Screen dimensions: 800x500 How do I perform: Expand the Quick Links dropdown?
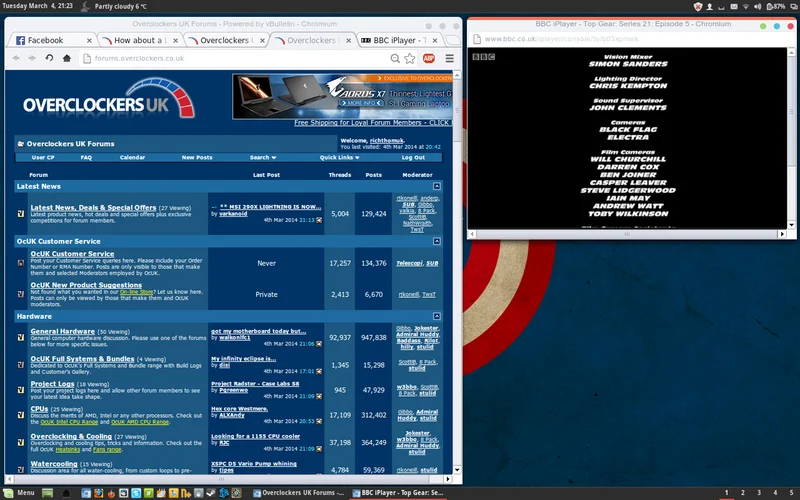pos(339,158)
